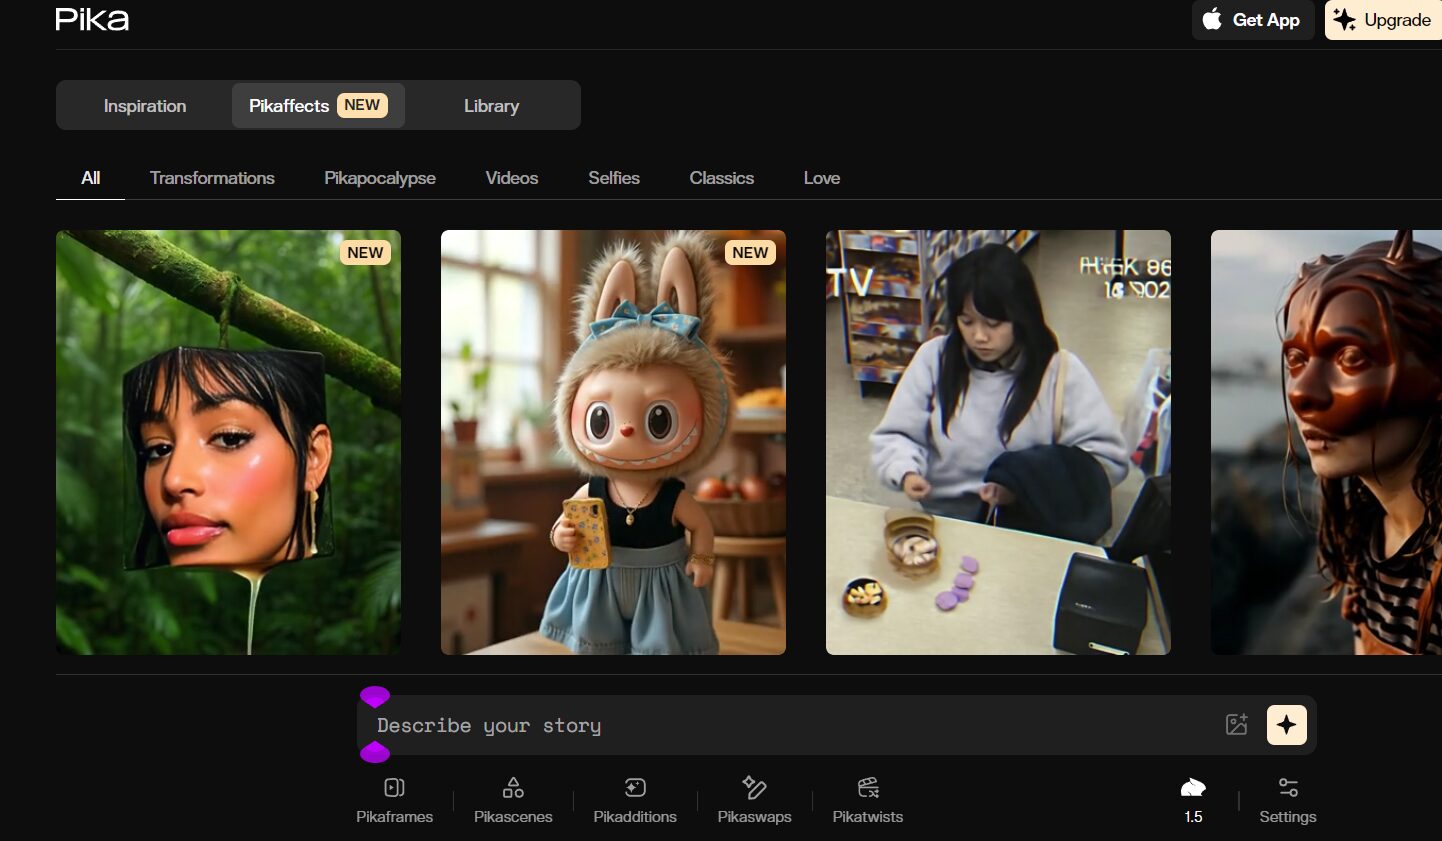
Task: Select the Transformations category
Action: coord(212,178)
